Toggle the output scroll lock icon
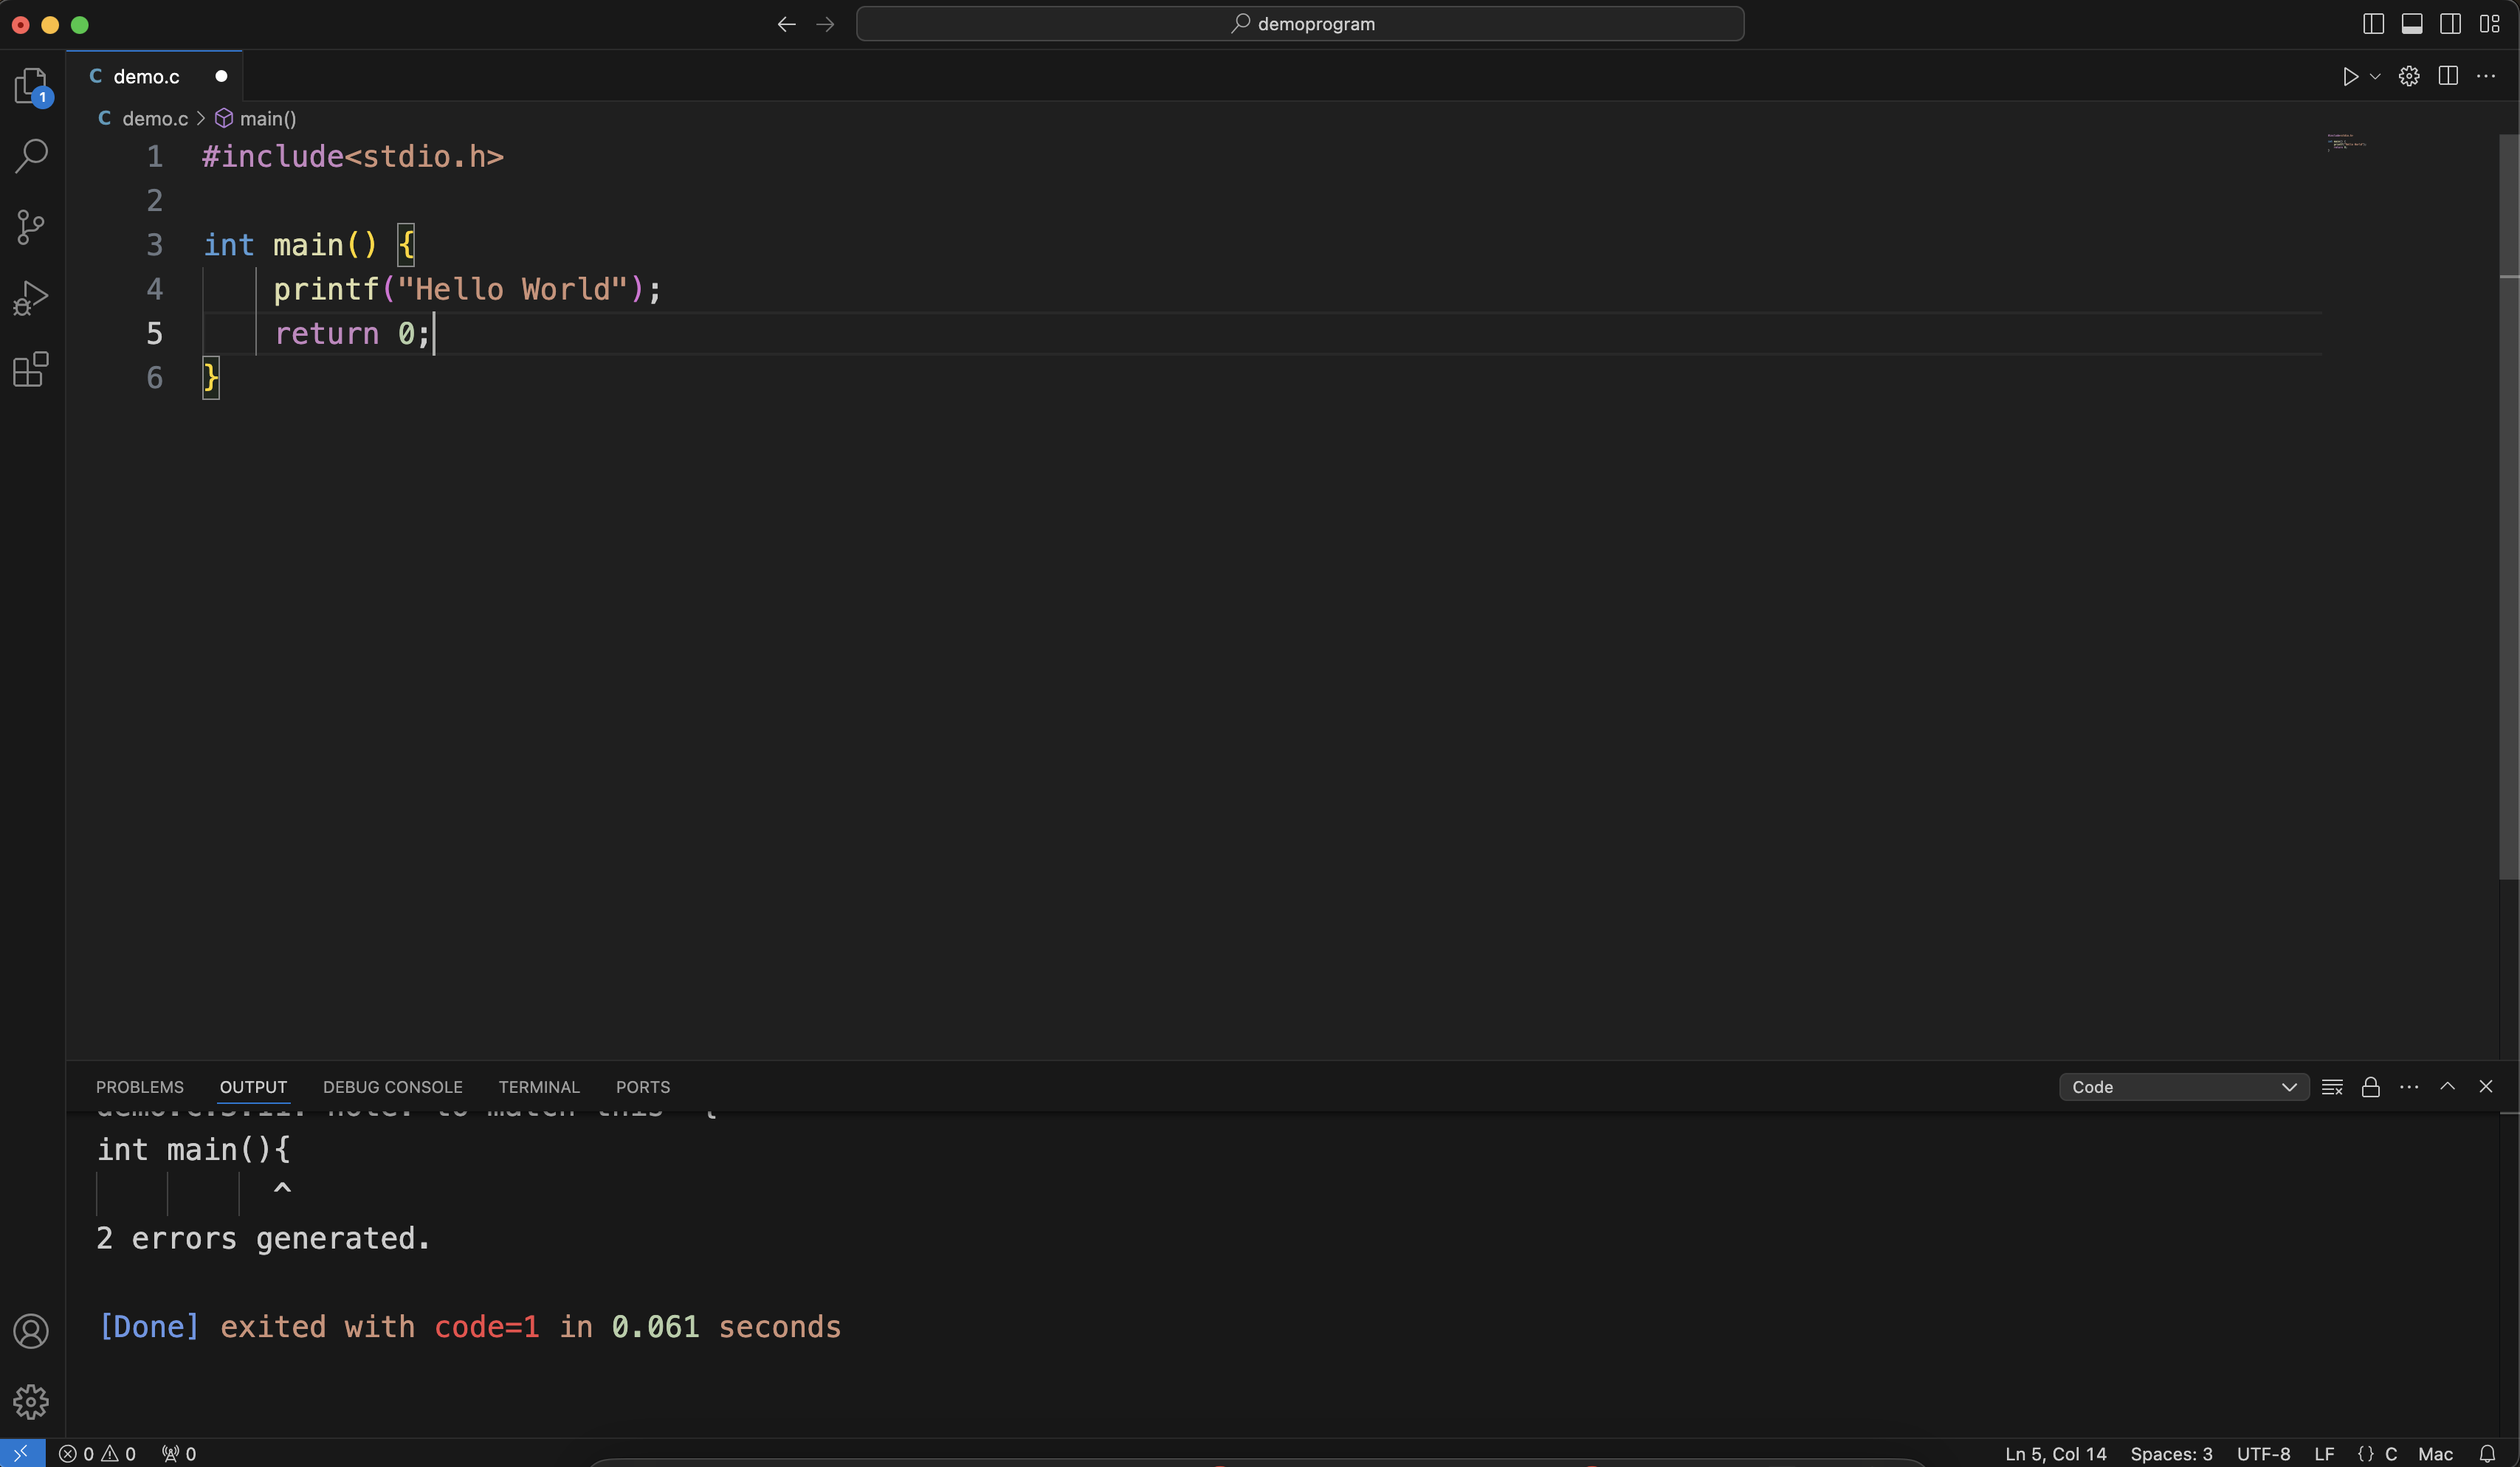This screenshot has height=1467, width=2520. click(x=2370, y=1087)
